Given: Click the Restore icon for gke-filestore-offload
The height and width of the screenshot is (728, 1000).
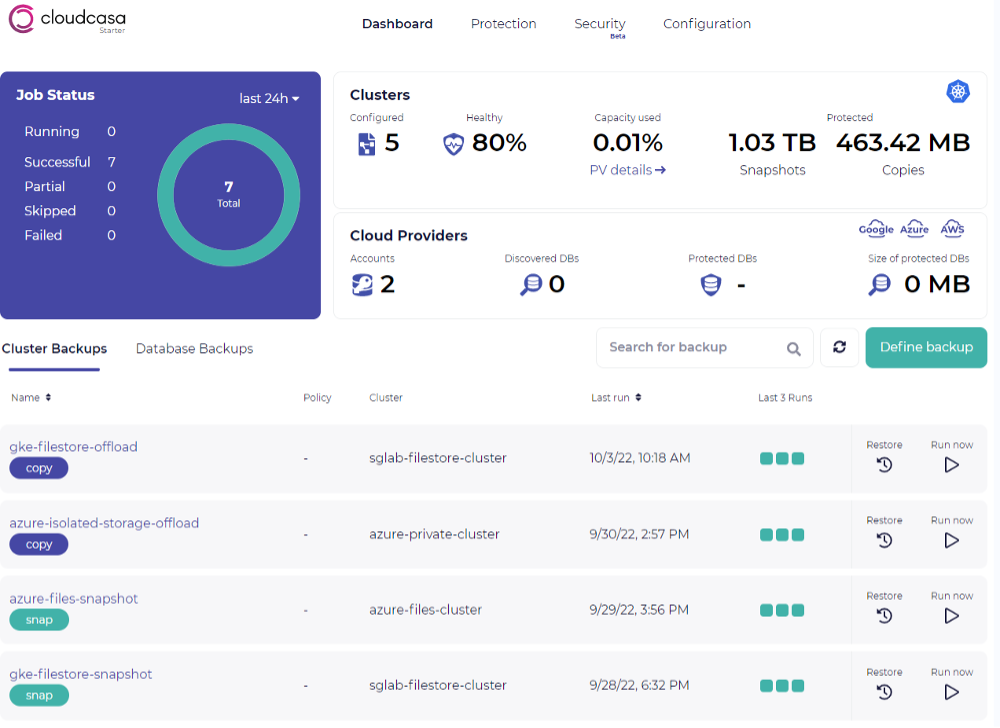Looking at the screenshot, I should click(x=884, y=464).
